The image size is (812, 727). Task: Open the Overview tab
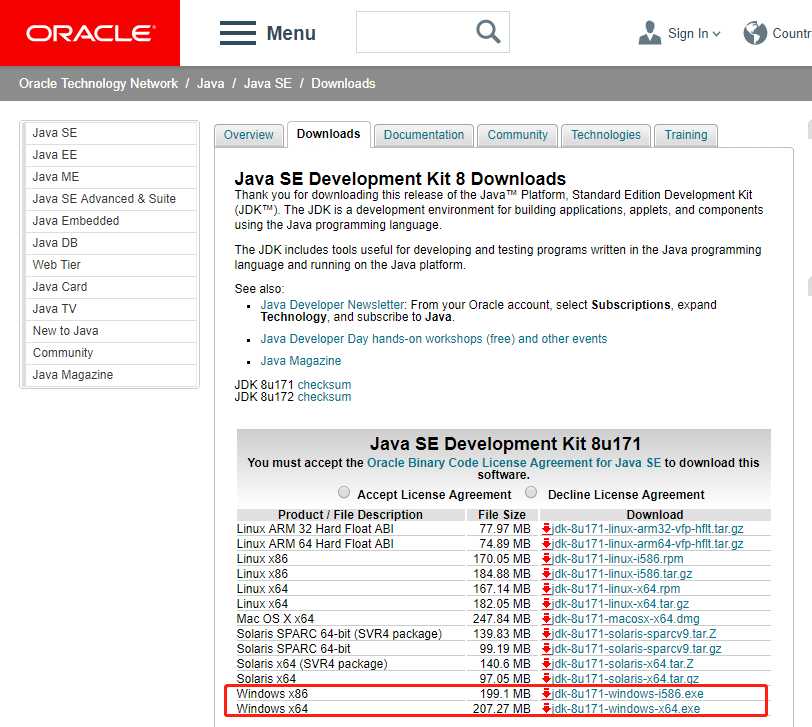[x=249, y=135]
